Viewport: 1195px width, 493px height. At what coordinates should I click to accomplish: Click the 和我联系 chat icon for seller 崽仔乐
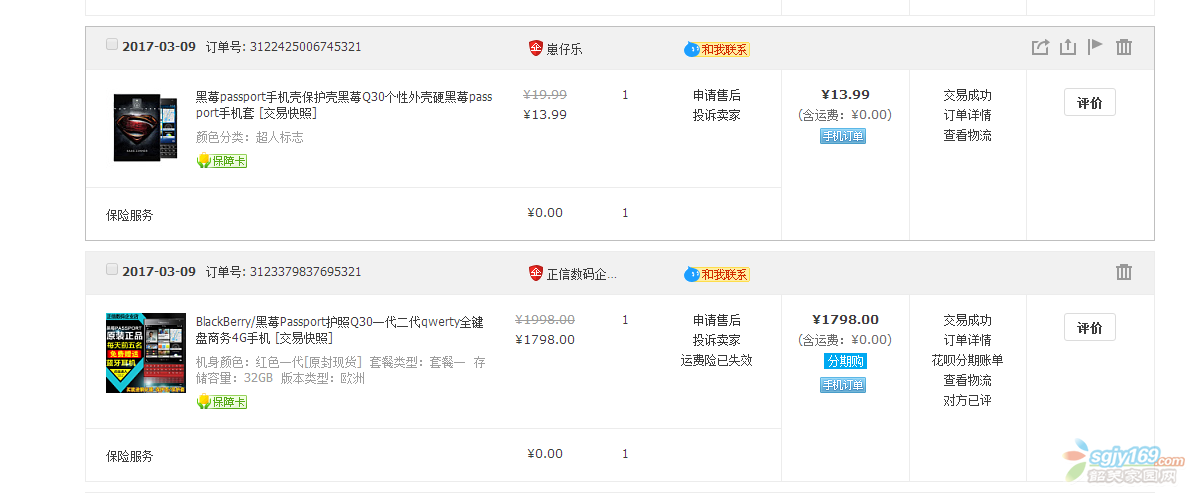tap(717, 50)
